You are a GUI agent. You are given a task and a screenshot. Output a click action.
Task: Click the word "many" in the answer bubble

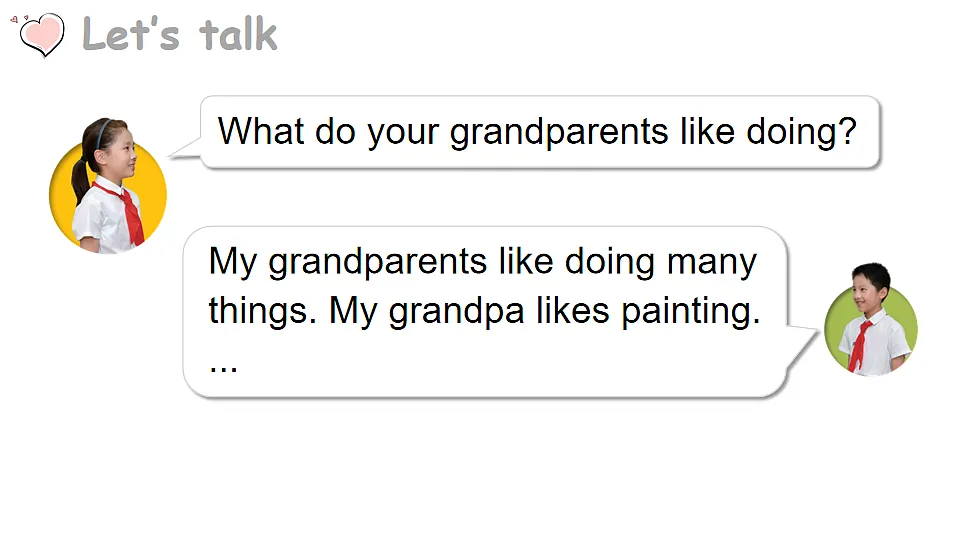pyautogui.click(x=711, y=263)
